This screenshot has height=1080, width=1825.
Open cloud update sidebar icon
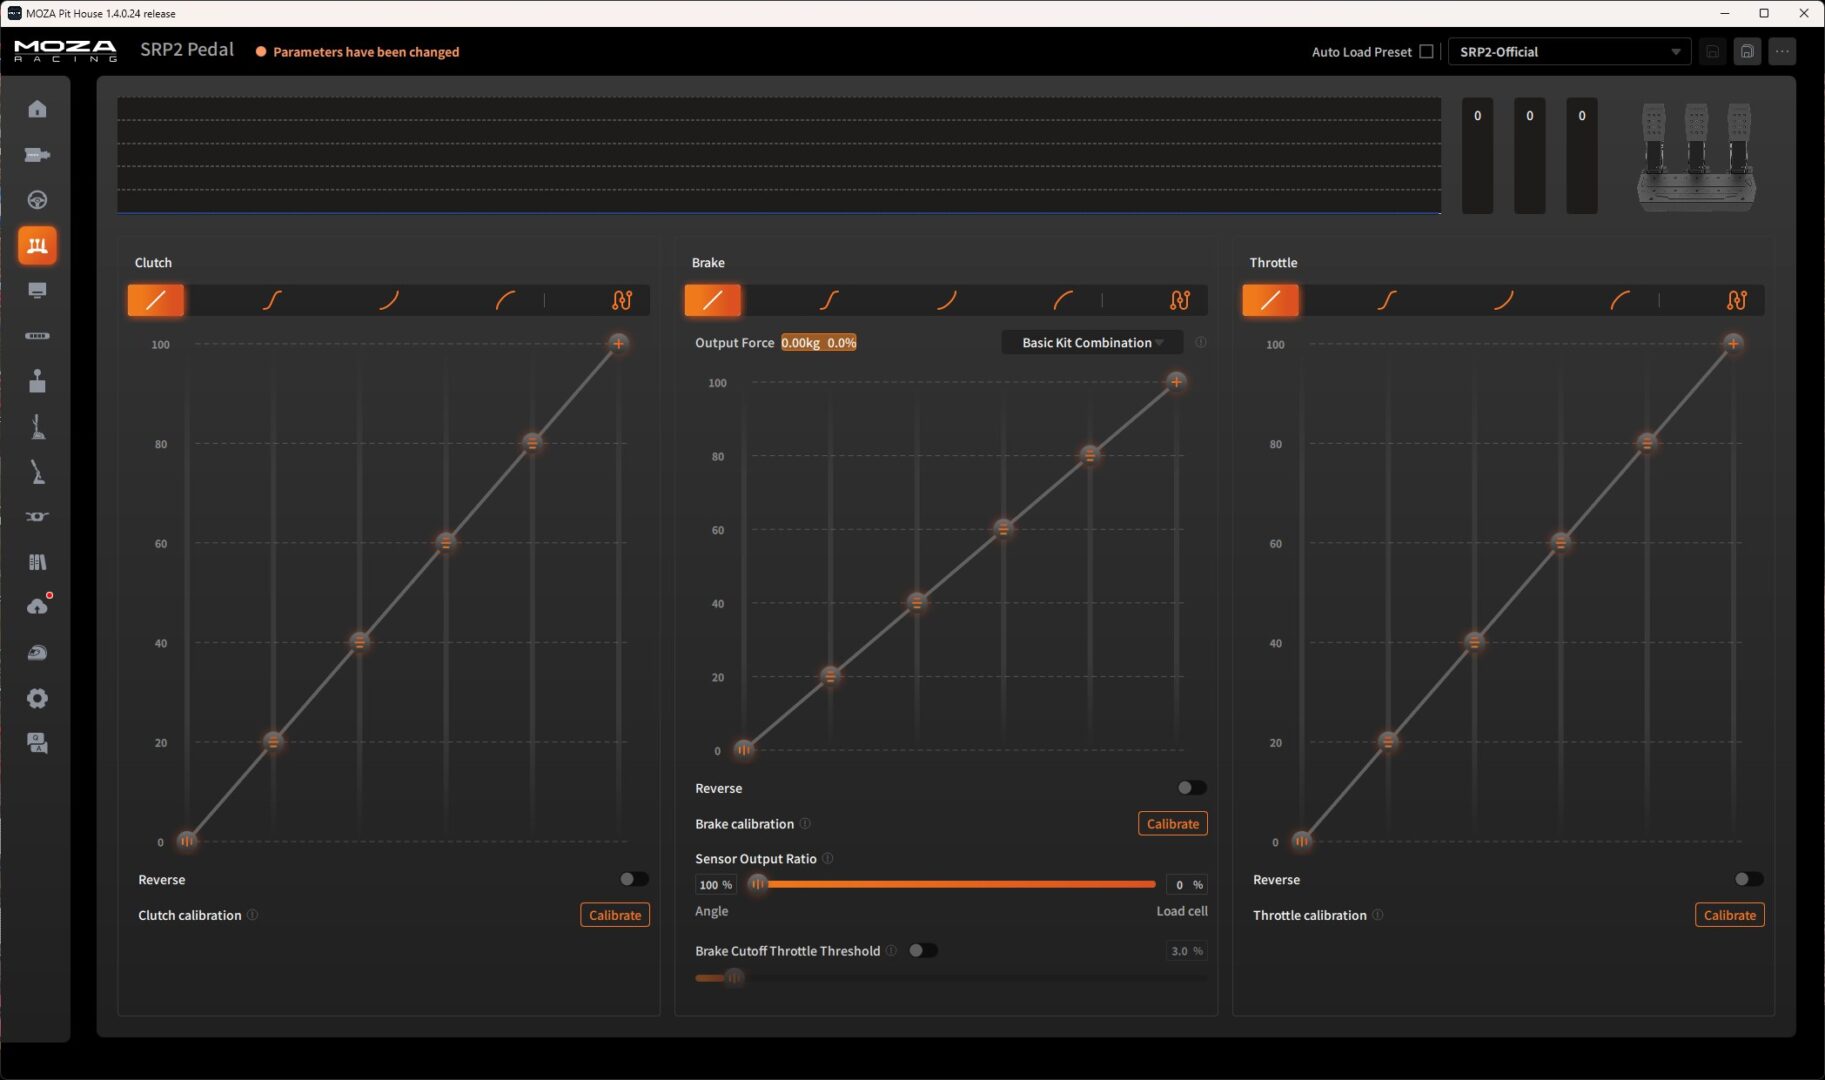(x=37, y=607)
